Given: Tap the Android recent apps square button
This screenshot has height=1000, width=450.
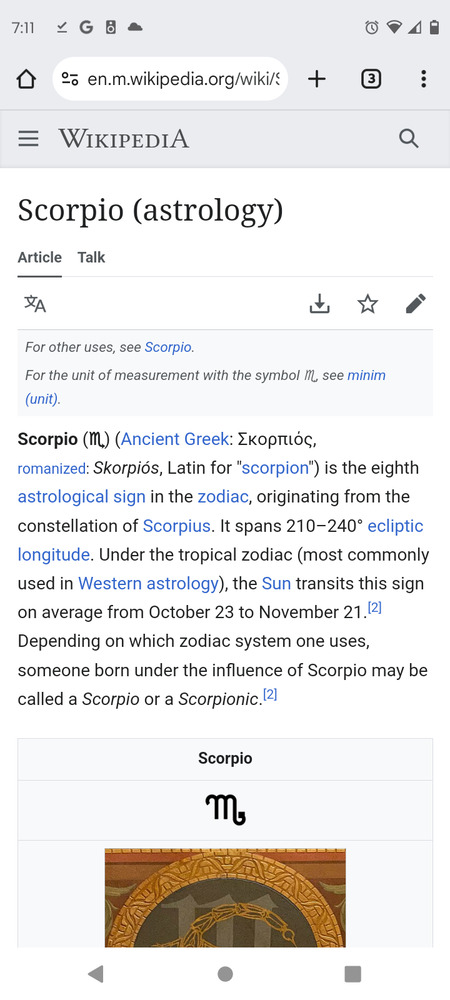Looking at the screenshot, I should click(352, 973).
